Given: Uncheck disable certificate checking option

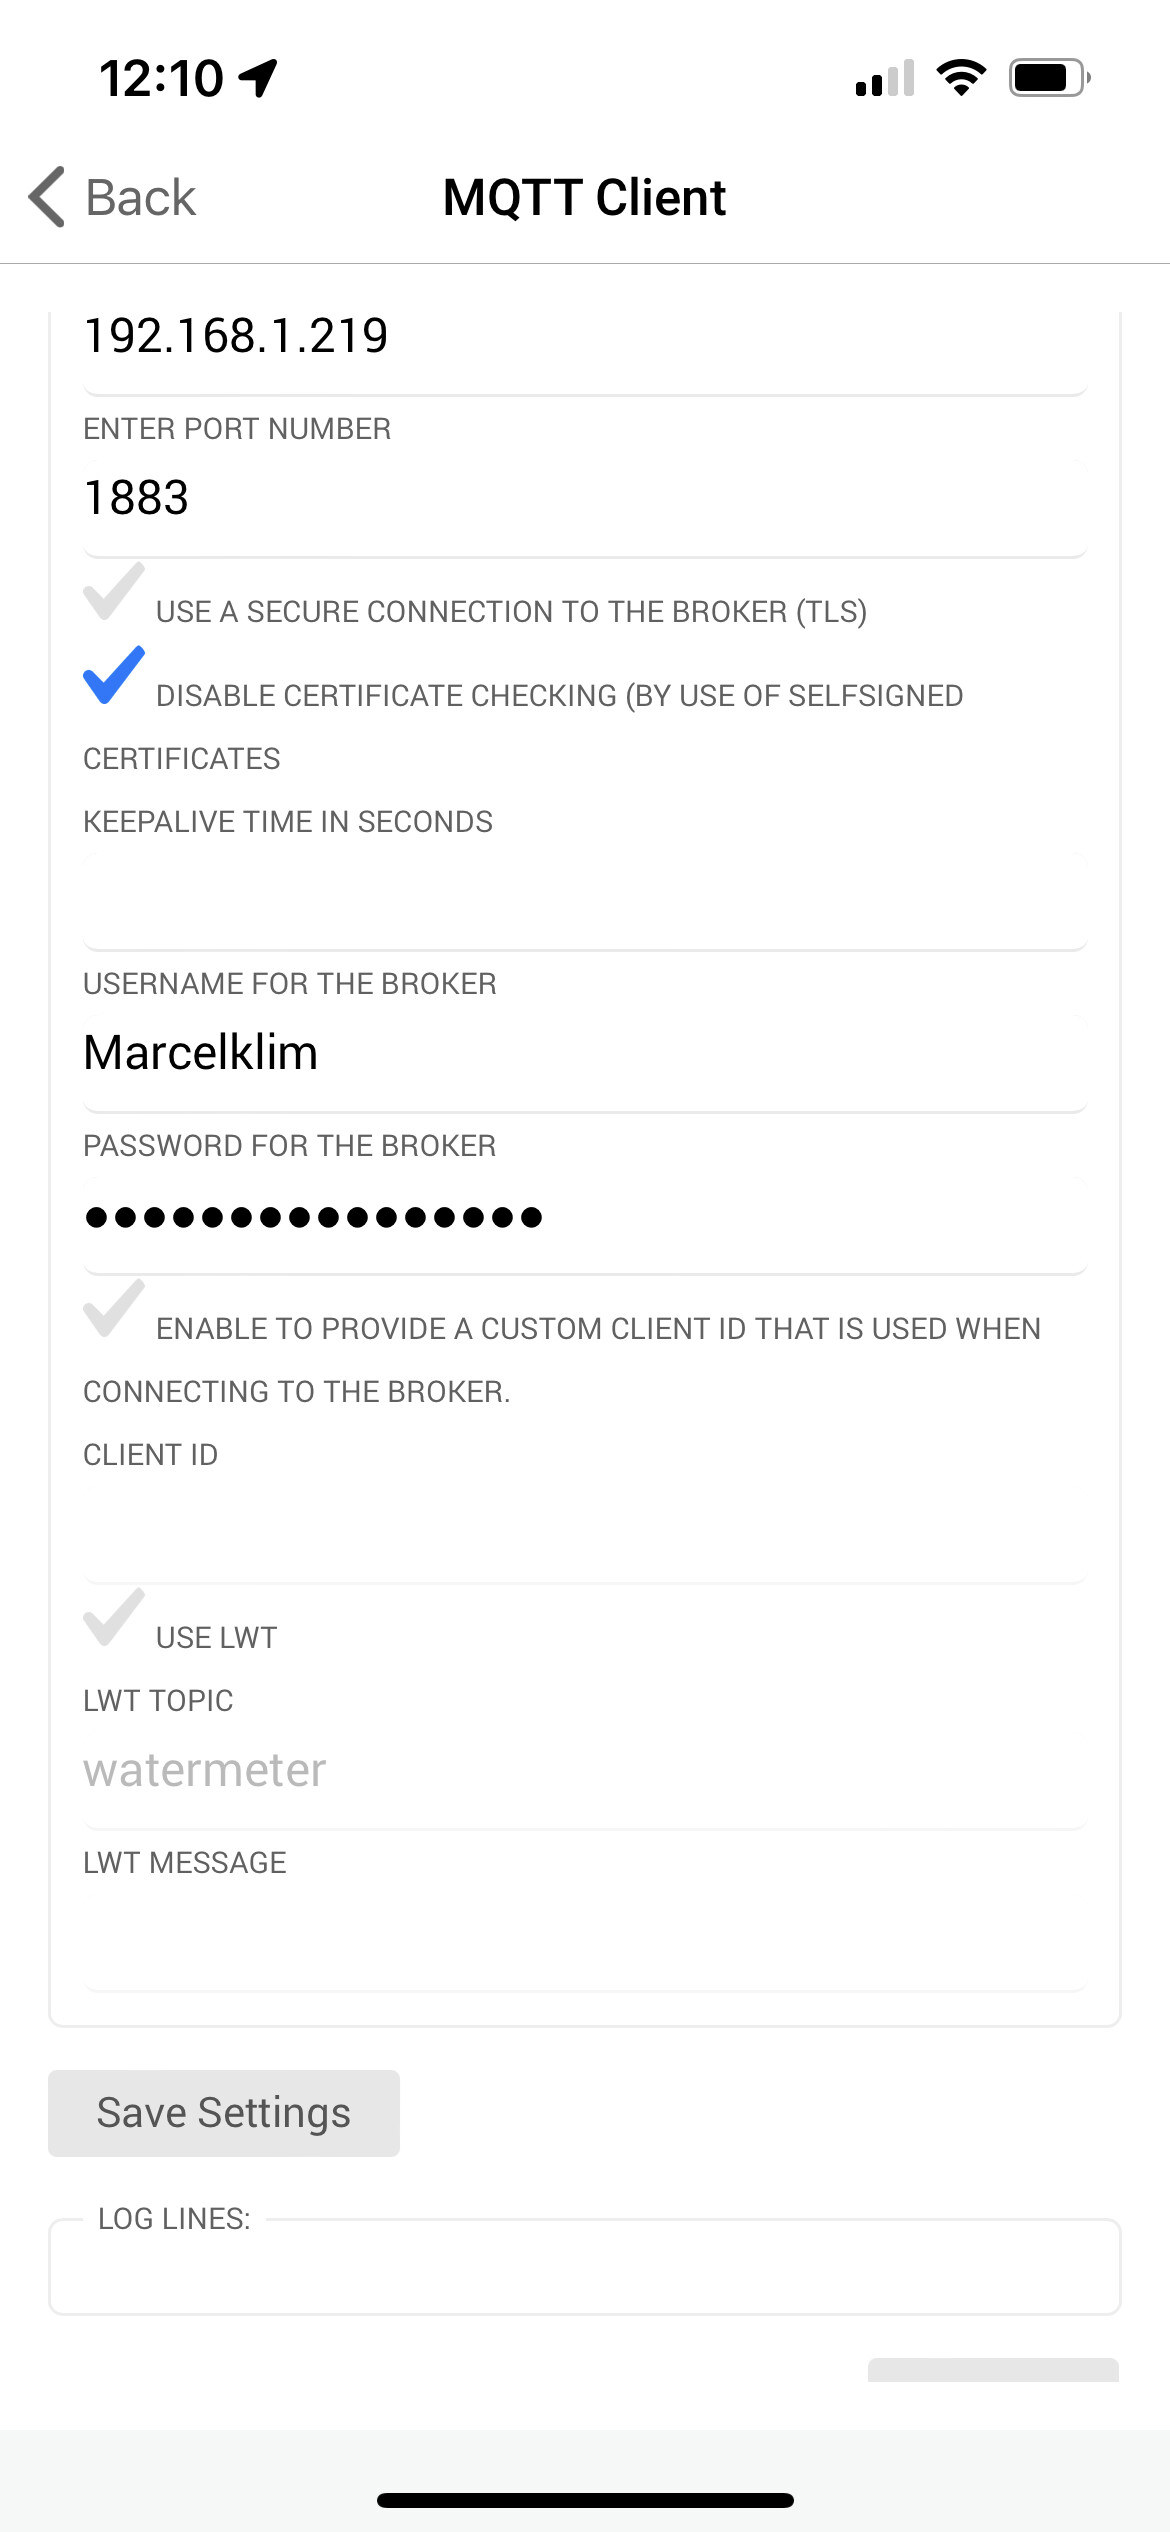Looking at the screenshot, I should (114, 676).
